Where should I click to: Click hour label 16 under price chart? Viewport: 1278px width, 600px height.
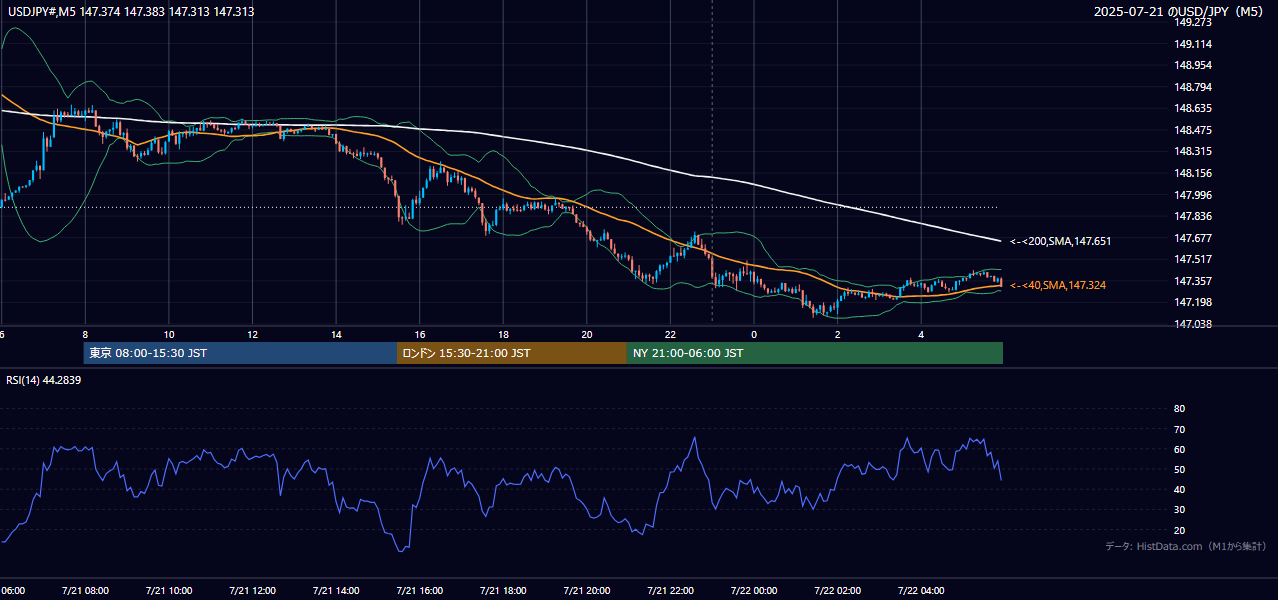[420, 334]
